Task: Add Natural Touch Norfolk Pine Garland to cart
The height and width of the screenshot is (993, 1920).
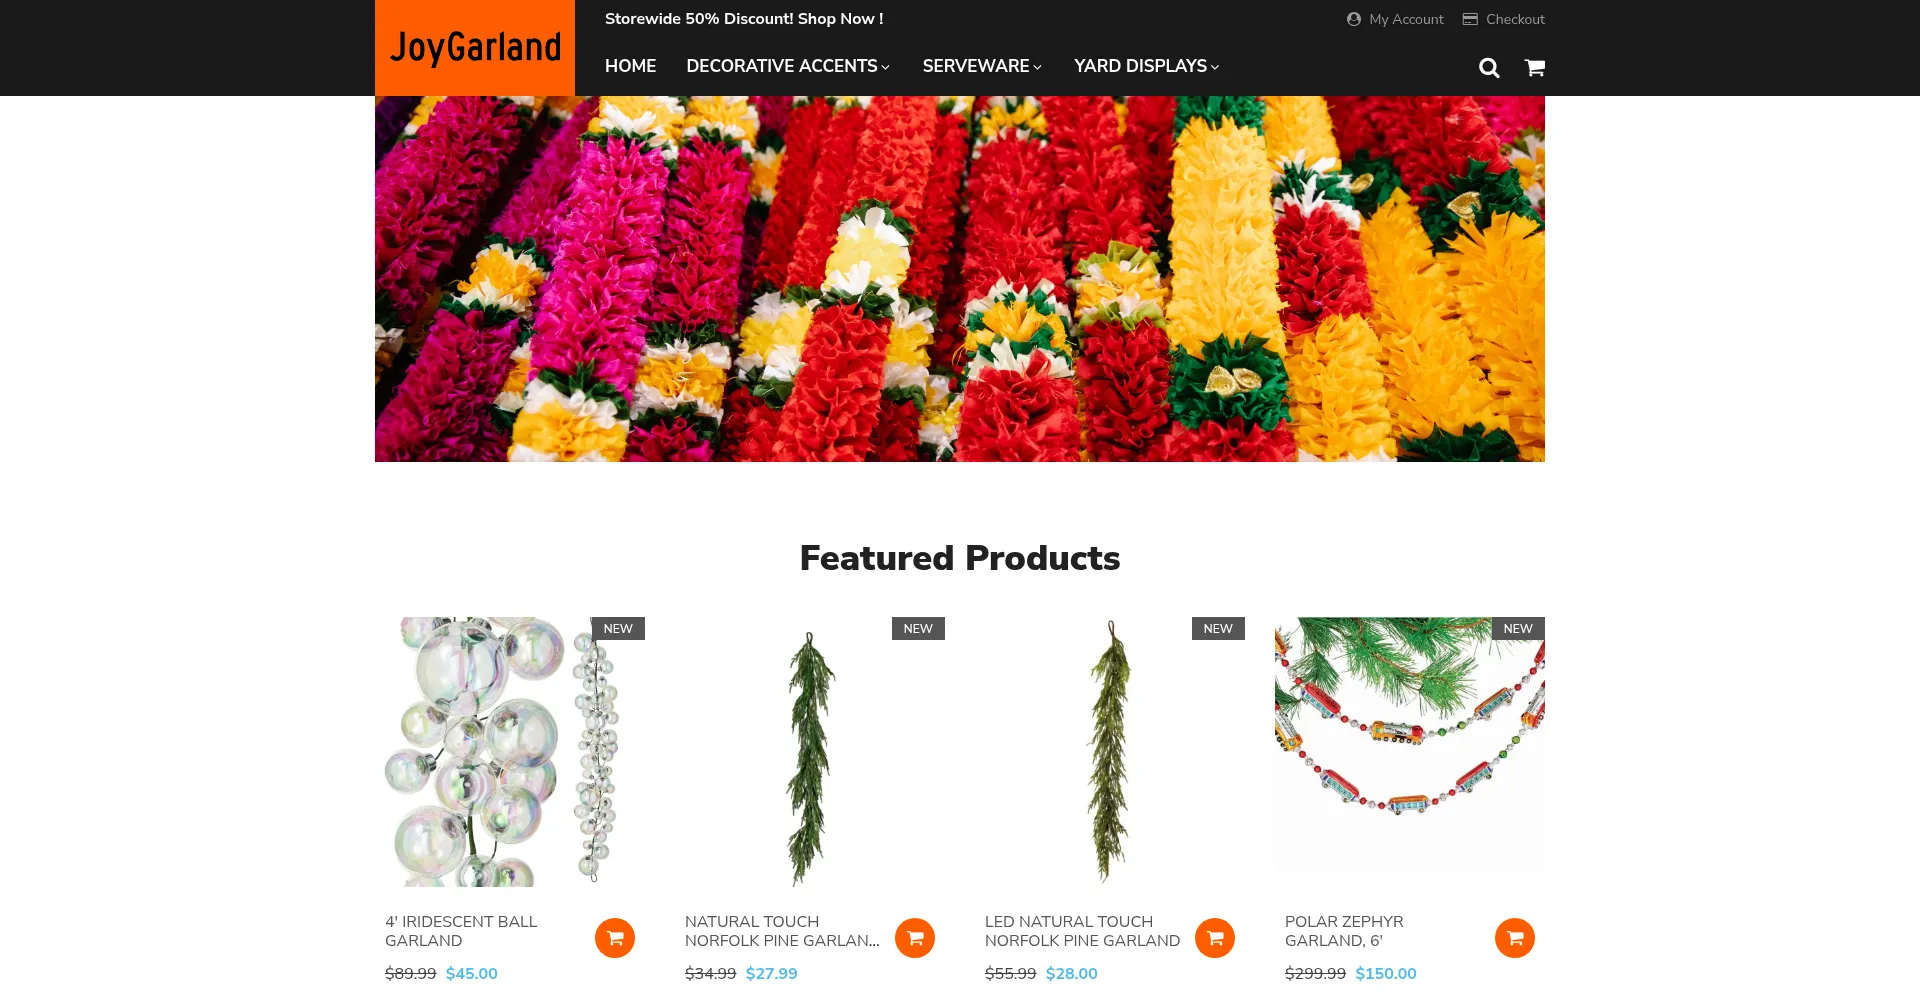Action: 915,938
